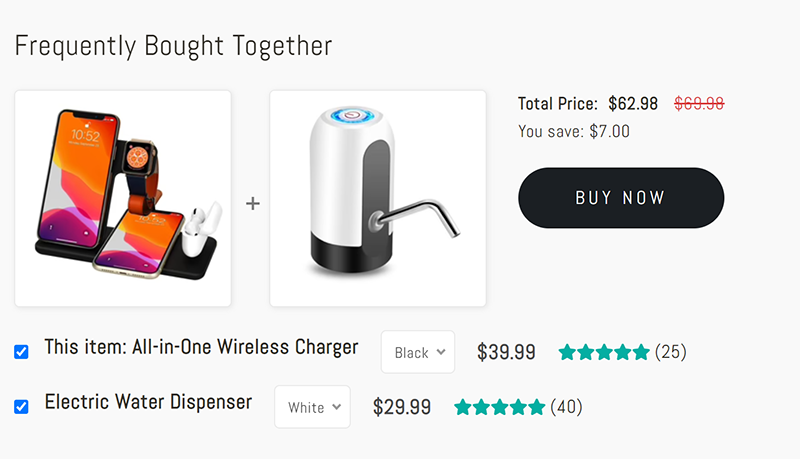800x459 pixels.
Task: Open the Electric Water Dispenser product link
Action: [148, 402]
